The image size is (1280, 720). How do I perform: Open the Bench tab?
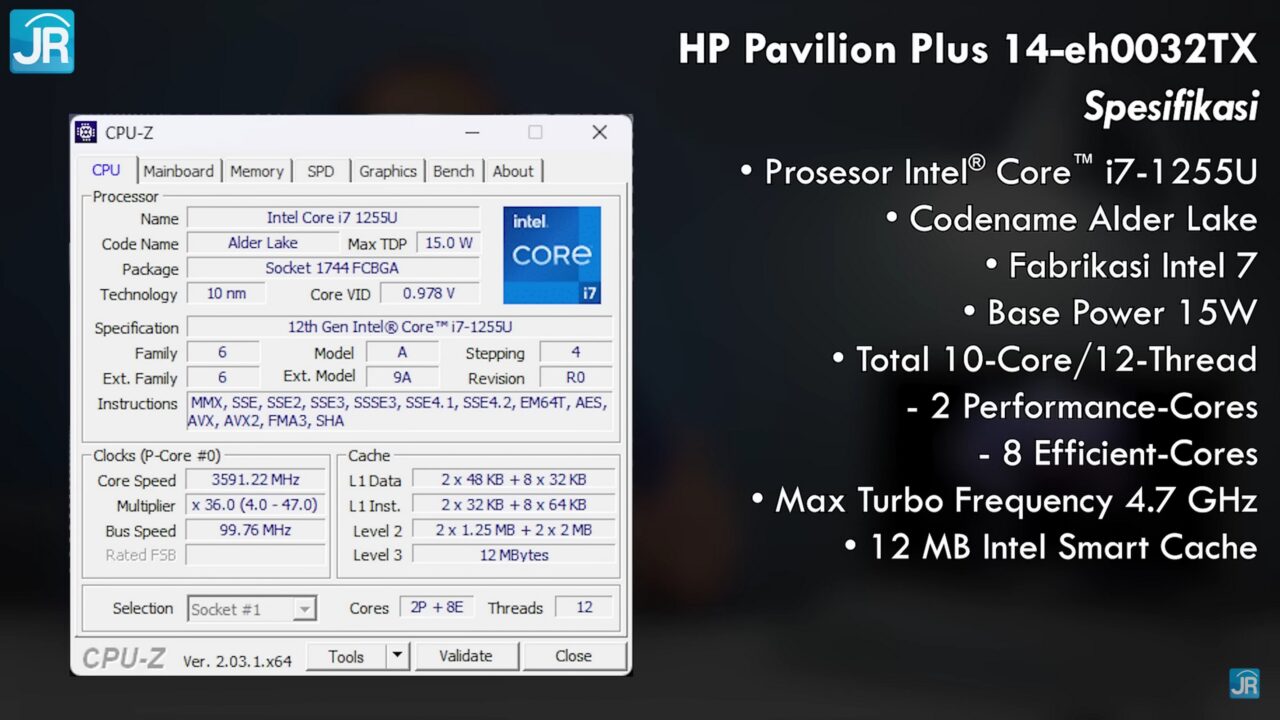453,171
